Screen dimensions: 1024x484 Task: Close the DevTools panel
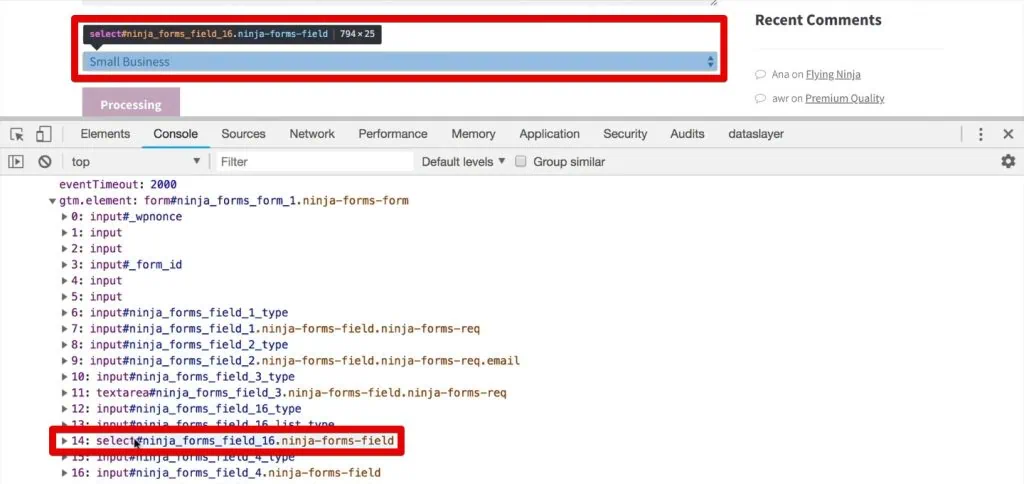[x=1008, y=135]
